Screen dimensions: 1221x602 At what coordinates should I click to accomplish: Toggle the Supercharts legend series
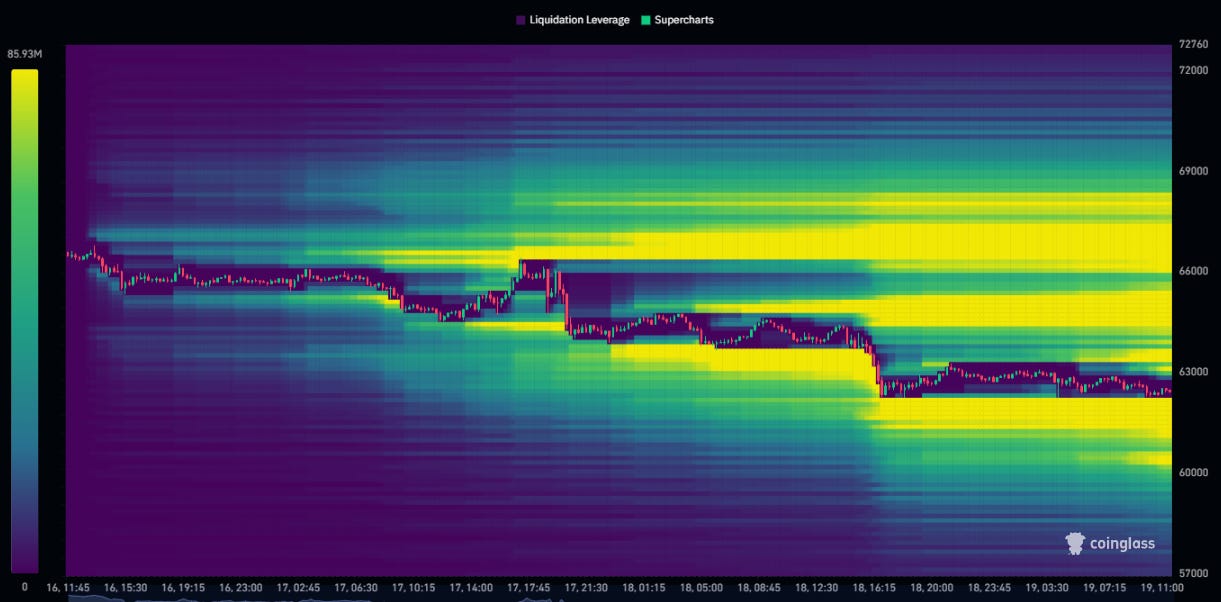677,20
